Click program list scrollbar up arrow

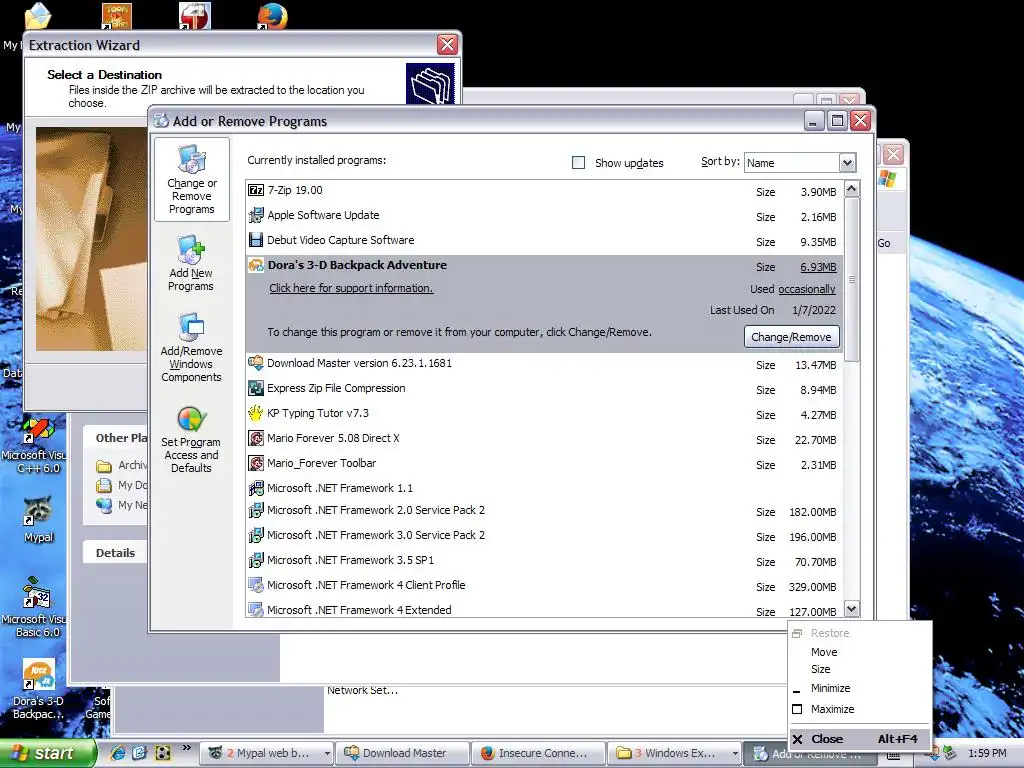[852, 189]
